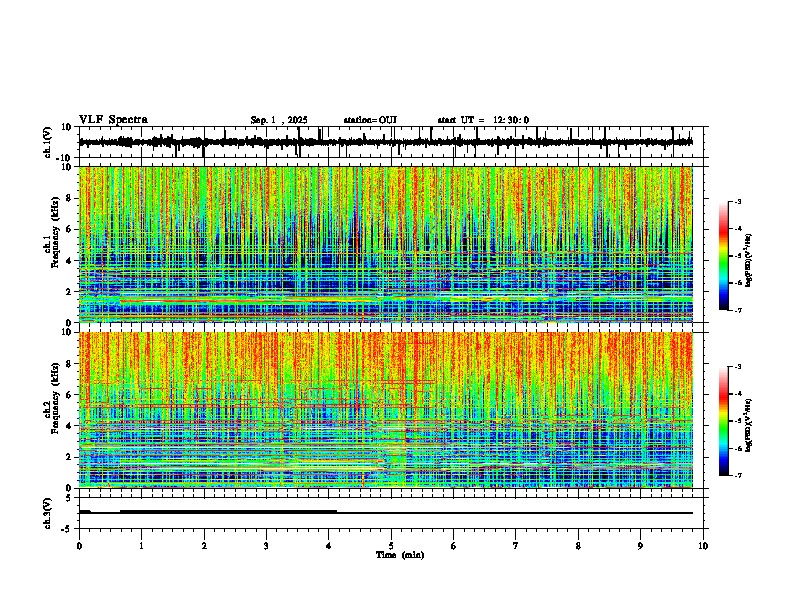Click the '5' tick on Time axis
The height and width of the screenshot is (612, 792).
coord(391,546)
